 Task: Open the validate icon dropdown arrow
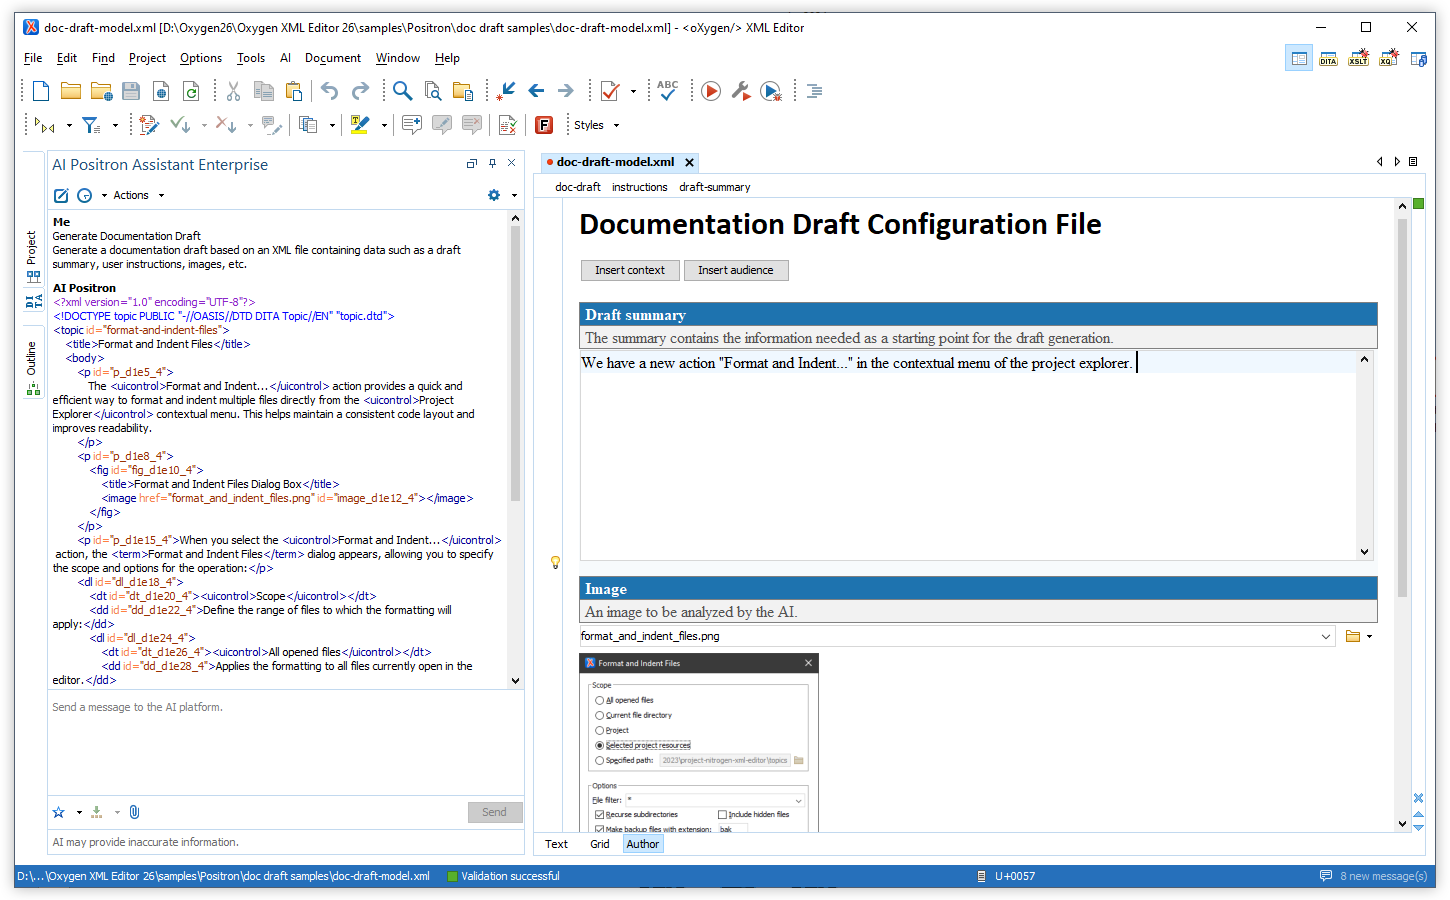coord(633,91)
